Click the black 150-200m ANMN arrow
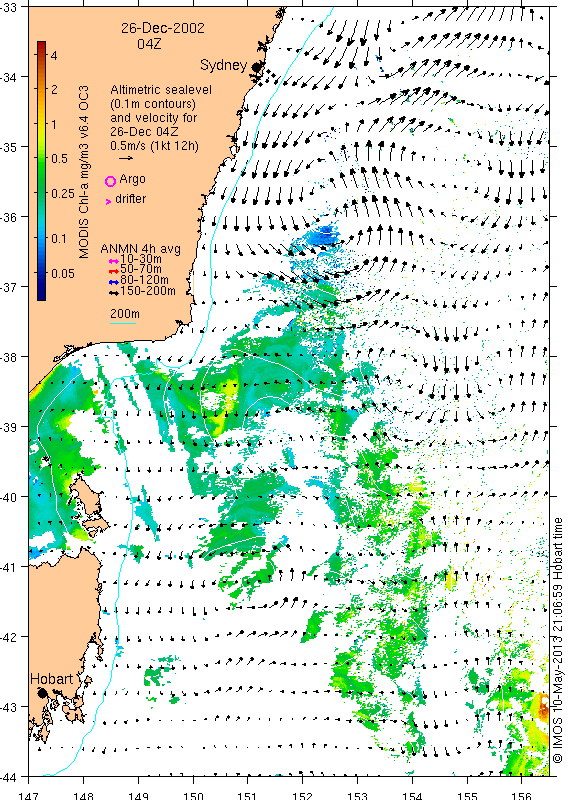 tap(114, 293)
